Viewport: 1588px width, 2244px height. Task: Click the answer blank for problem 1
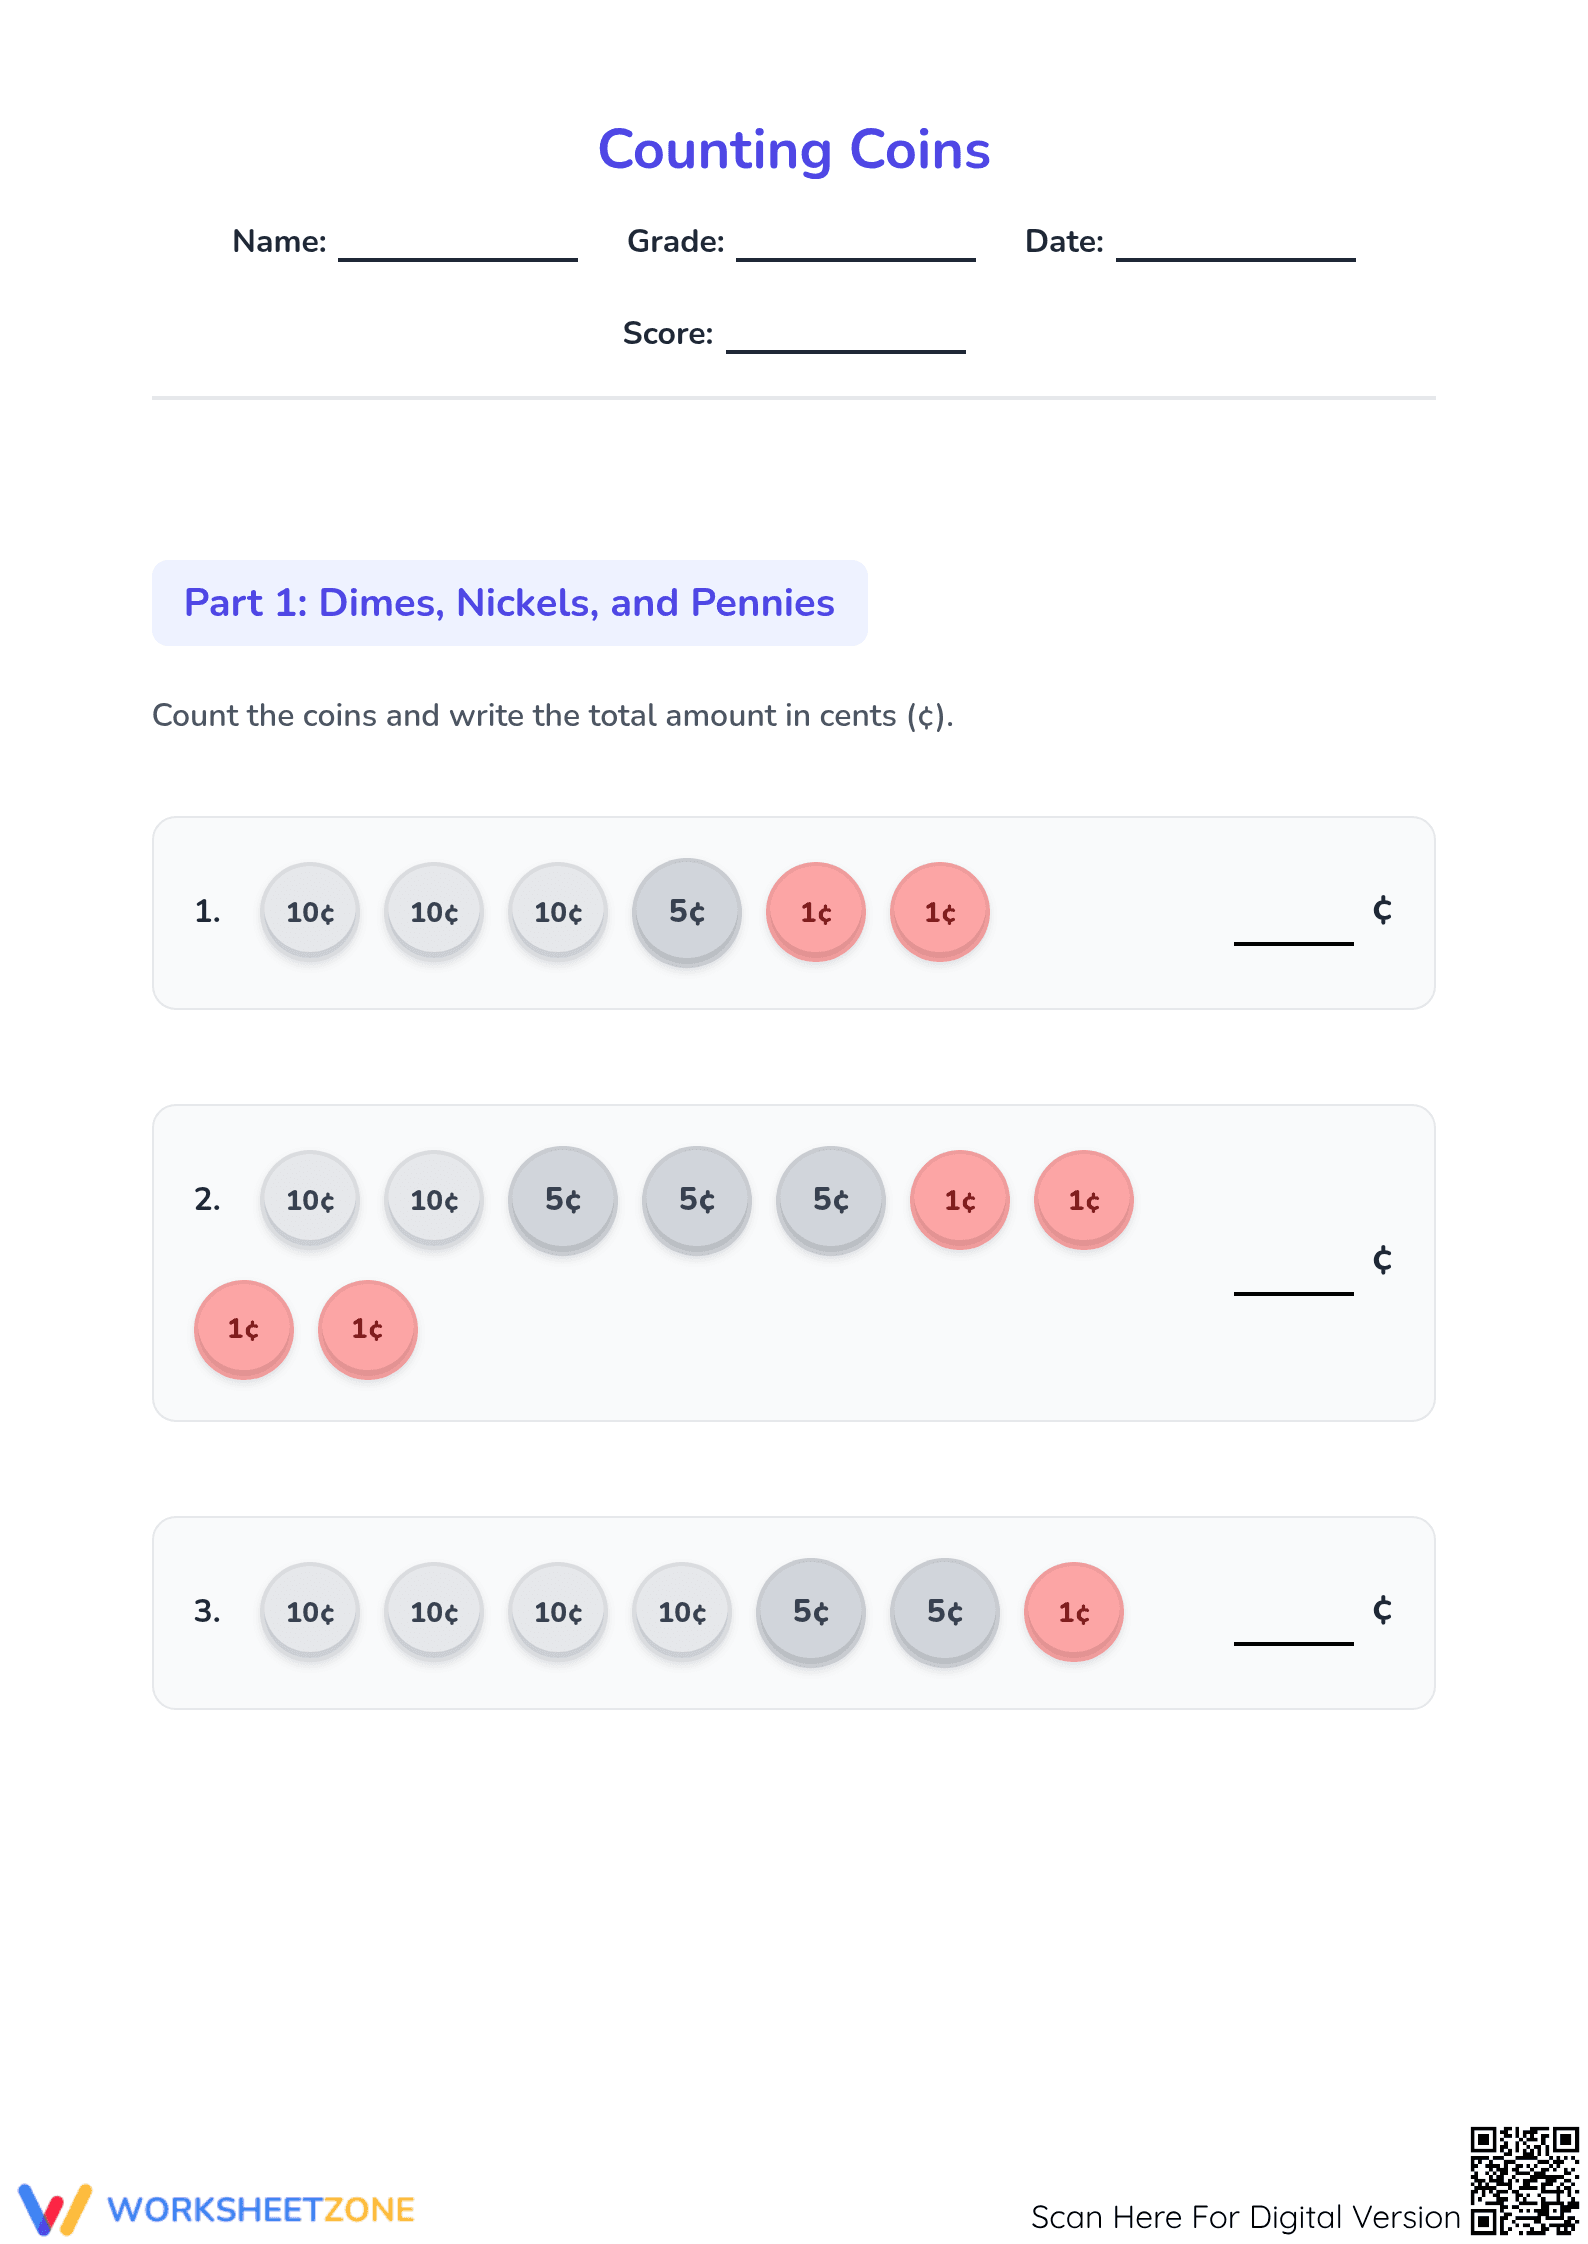[1294, 942]
